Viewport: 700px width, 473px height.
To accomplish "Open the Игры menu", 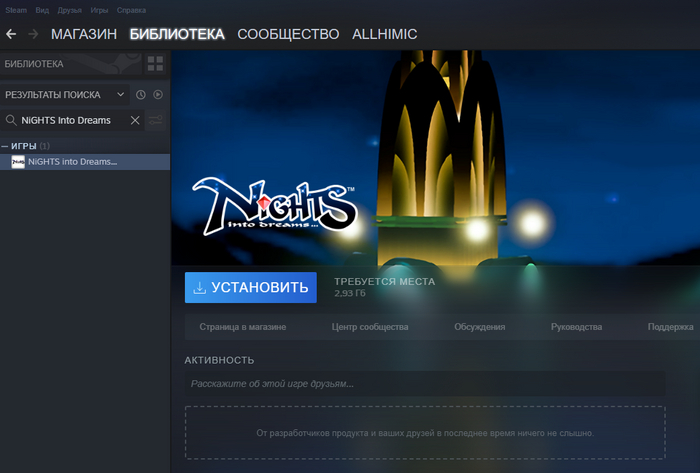I will [x=99, y=10].
